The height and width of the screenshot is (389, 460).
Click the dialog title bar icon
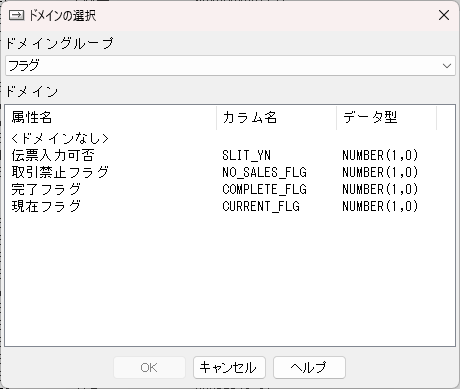coord(16,15)
